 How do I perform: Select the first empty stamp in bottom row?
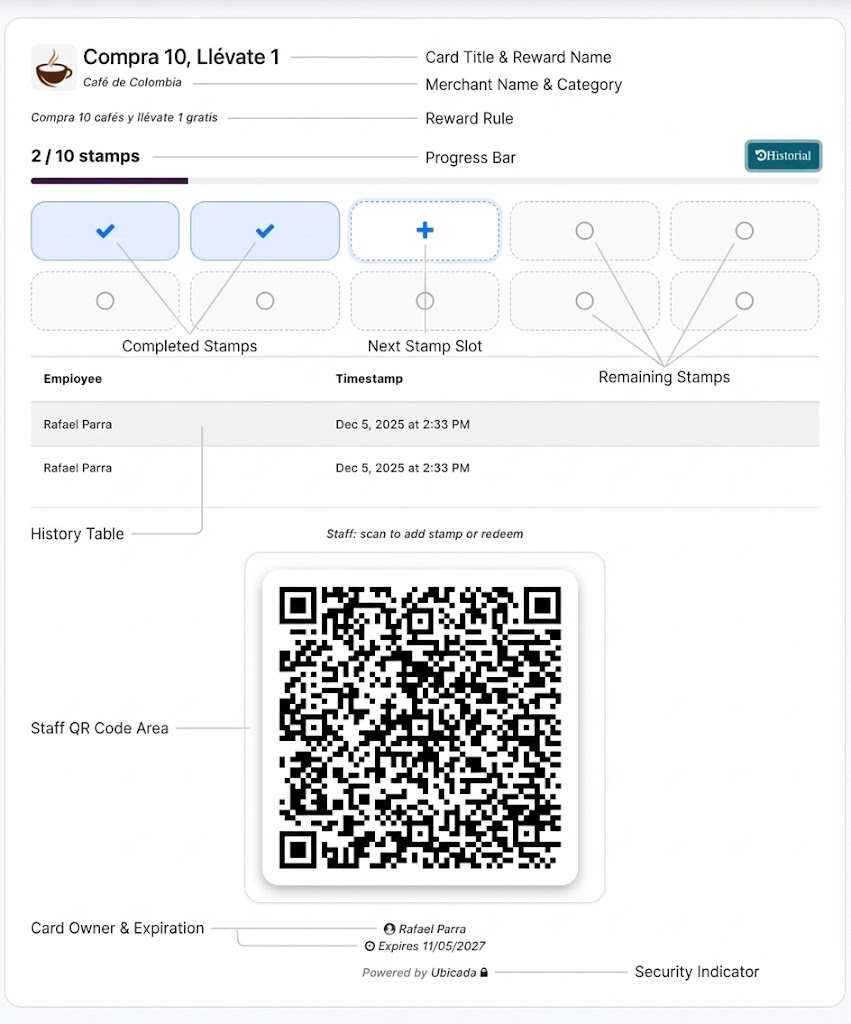[105, 300]
